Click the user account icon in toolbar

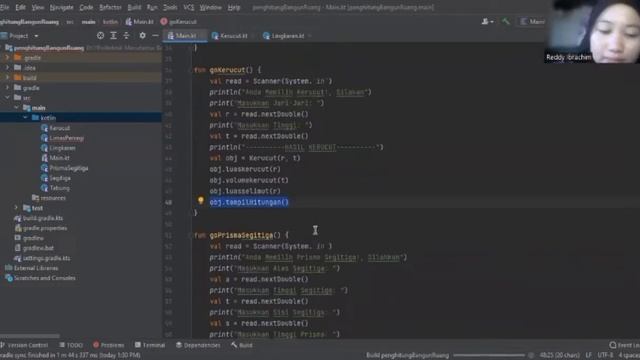click(x=487, y=21)
